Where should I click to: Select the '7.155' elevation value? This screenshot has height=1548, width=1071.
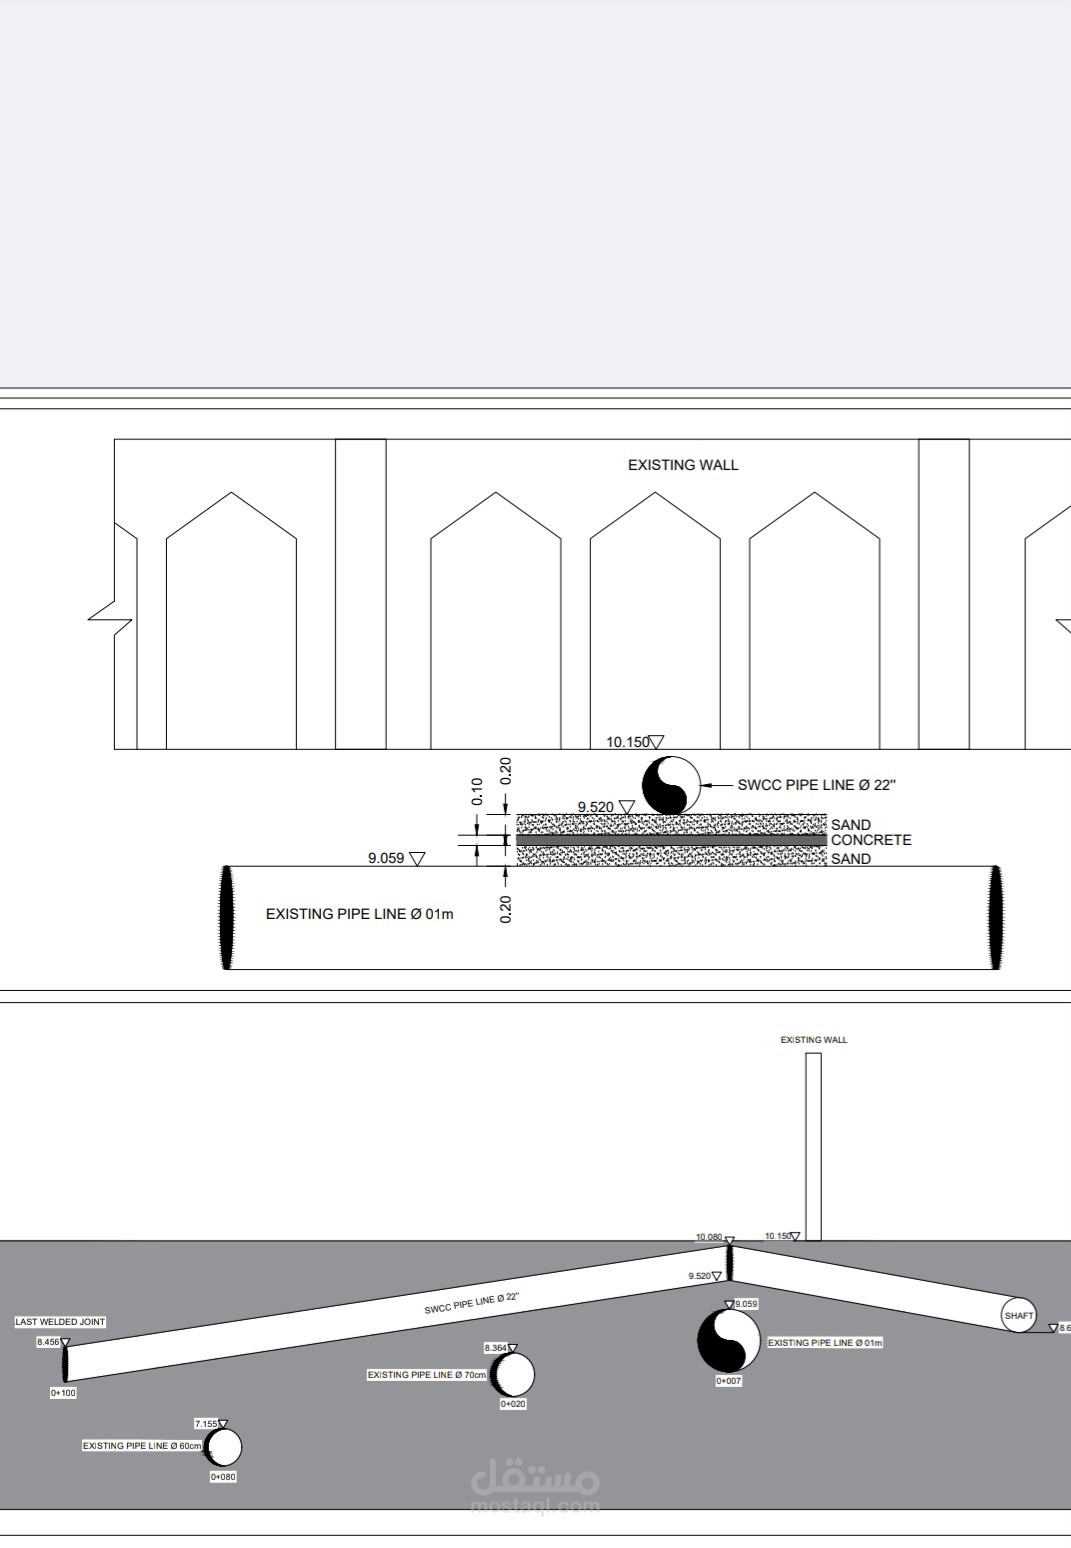tap(206, 1423)
